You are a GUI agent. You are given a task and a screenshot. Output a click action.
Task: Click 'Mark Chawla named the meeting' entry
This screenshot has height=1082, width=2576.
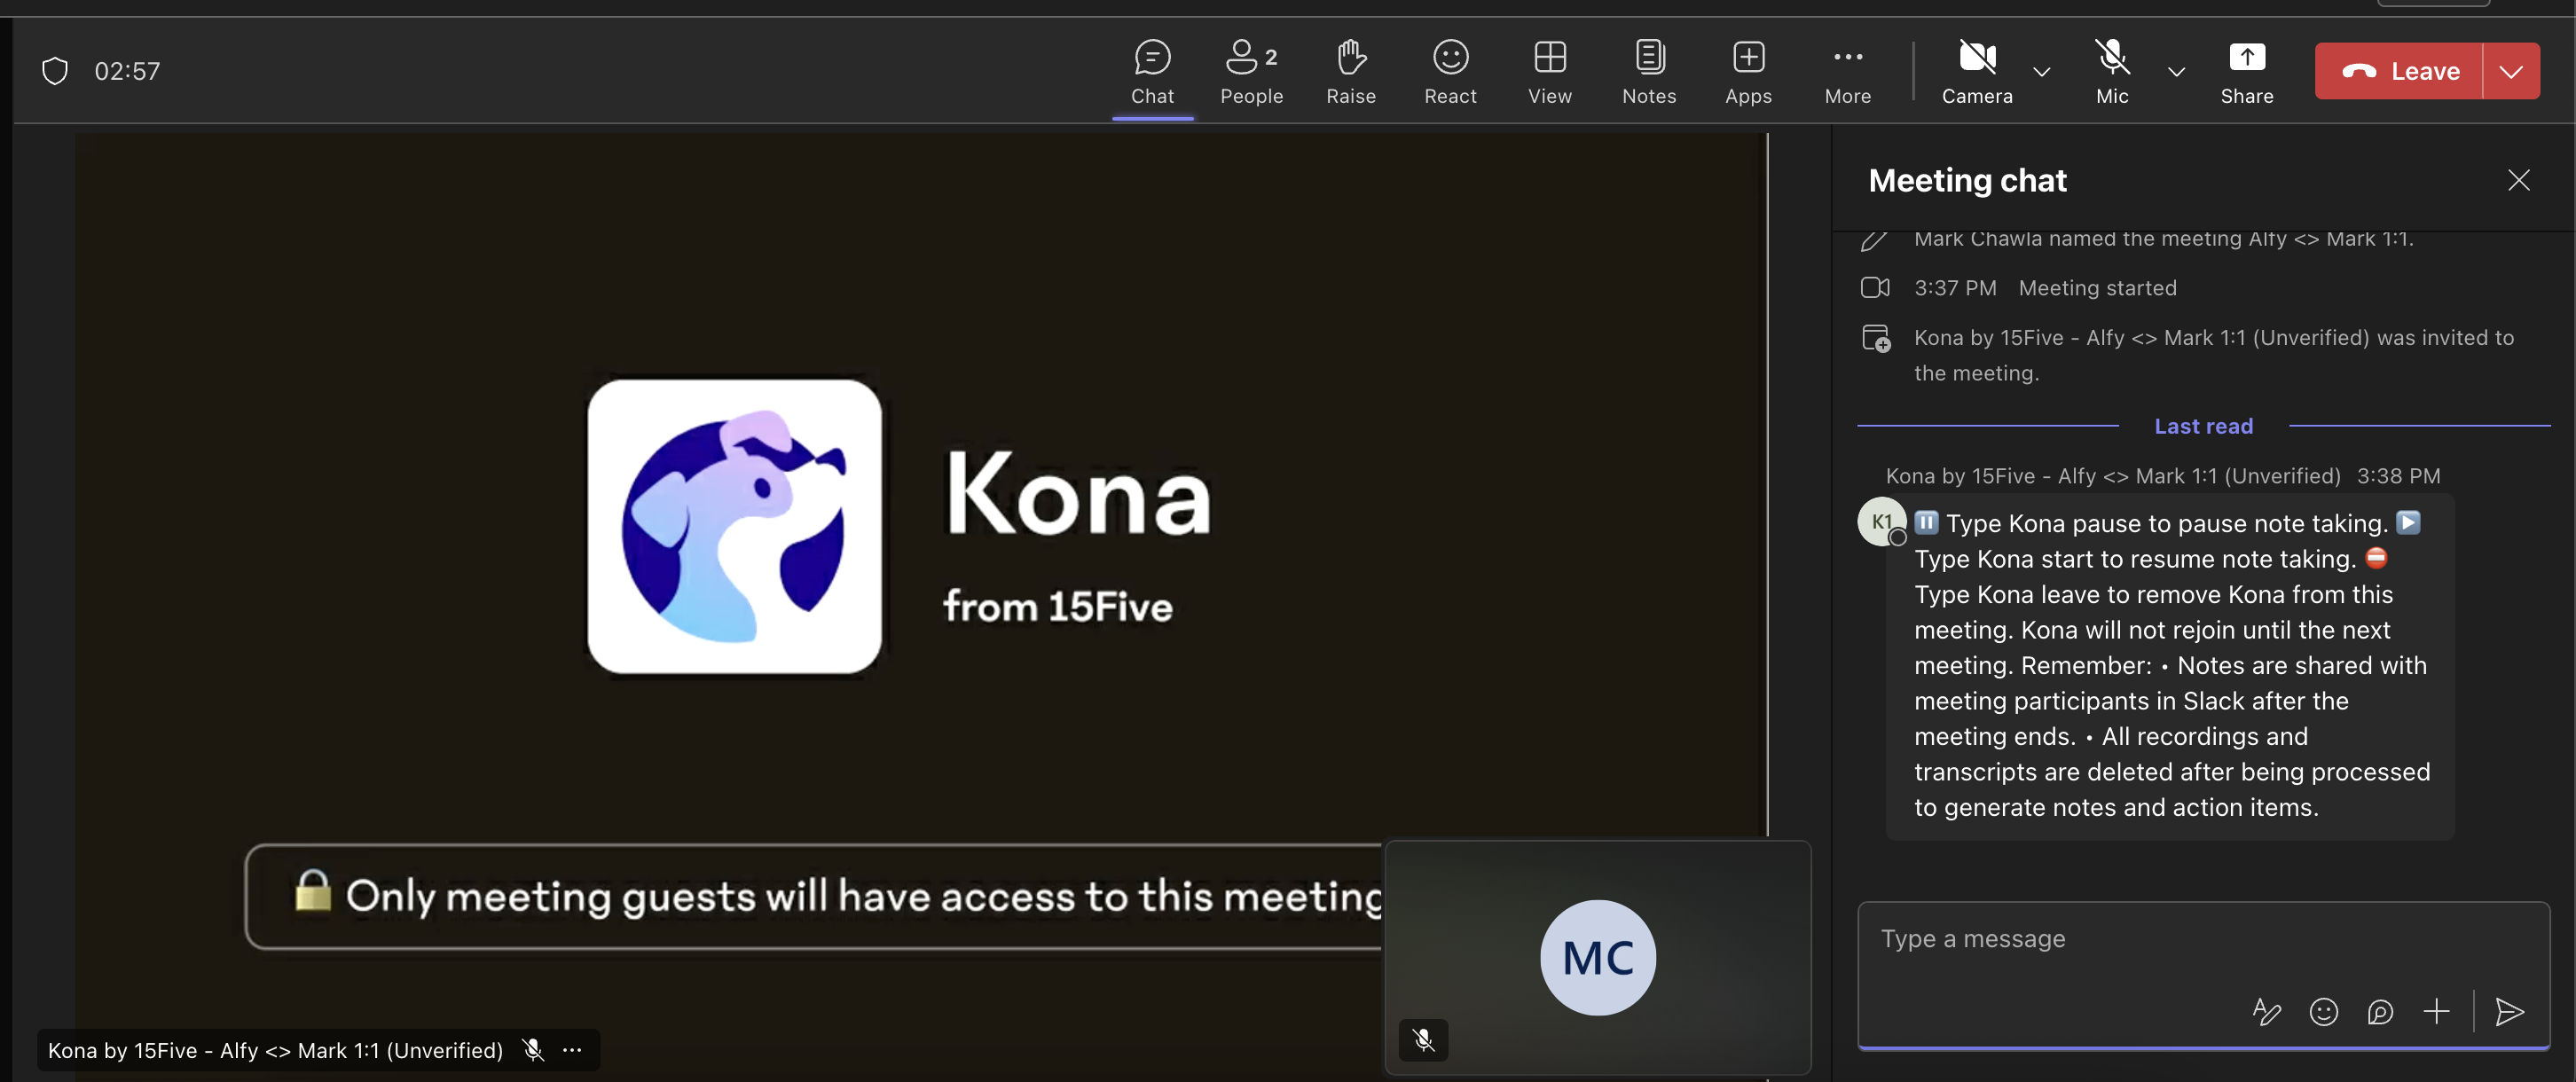pos(2163,239)
